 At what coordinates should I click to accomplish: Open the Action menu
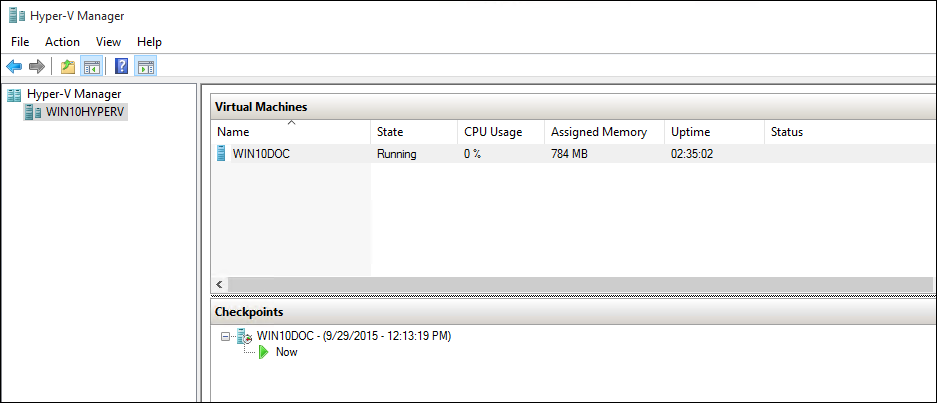(x=62, y=42)
